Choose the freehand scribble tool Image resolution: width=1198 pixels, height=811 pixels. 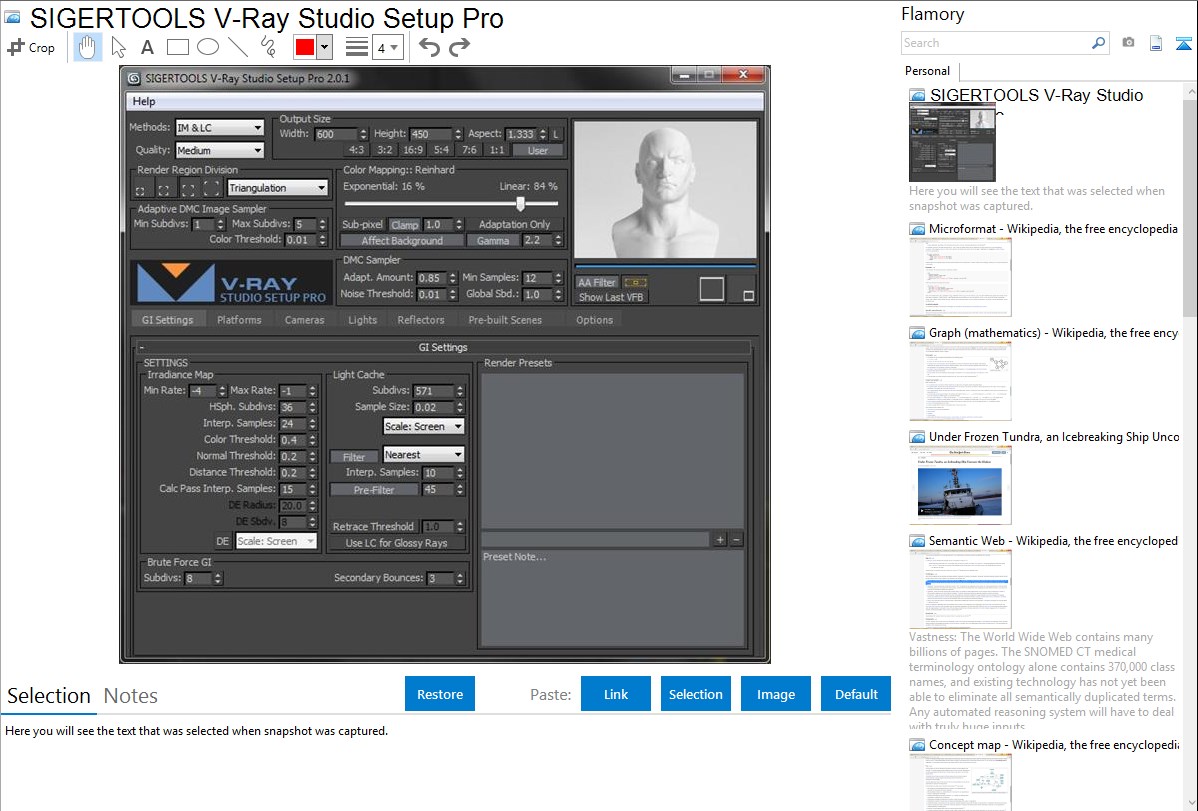click(x=268, y=47)
